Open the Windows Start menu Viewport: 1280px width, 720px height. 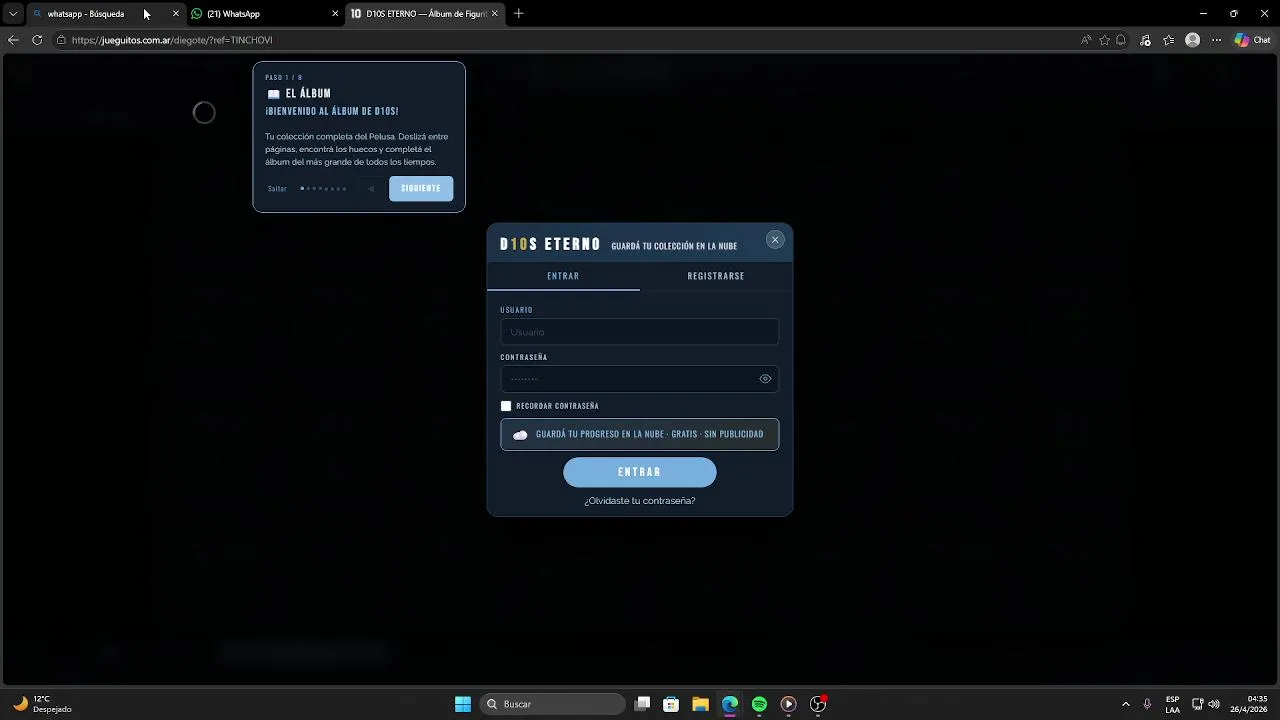[463, 704]
